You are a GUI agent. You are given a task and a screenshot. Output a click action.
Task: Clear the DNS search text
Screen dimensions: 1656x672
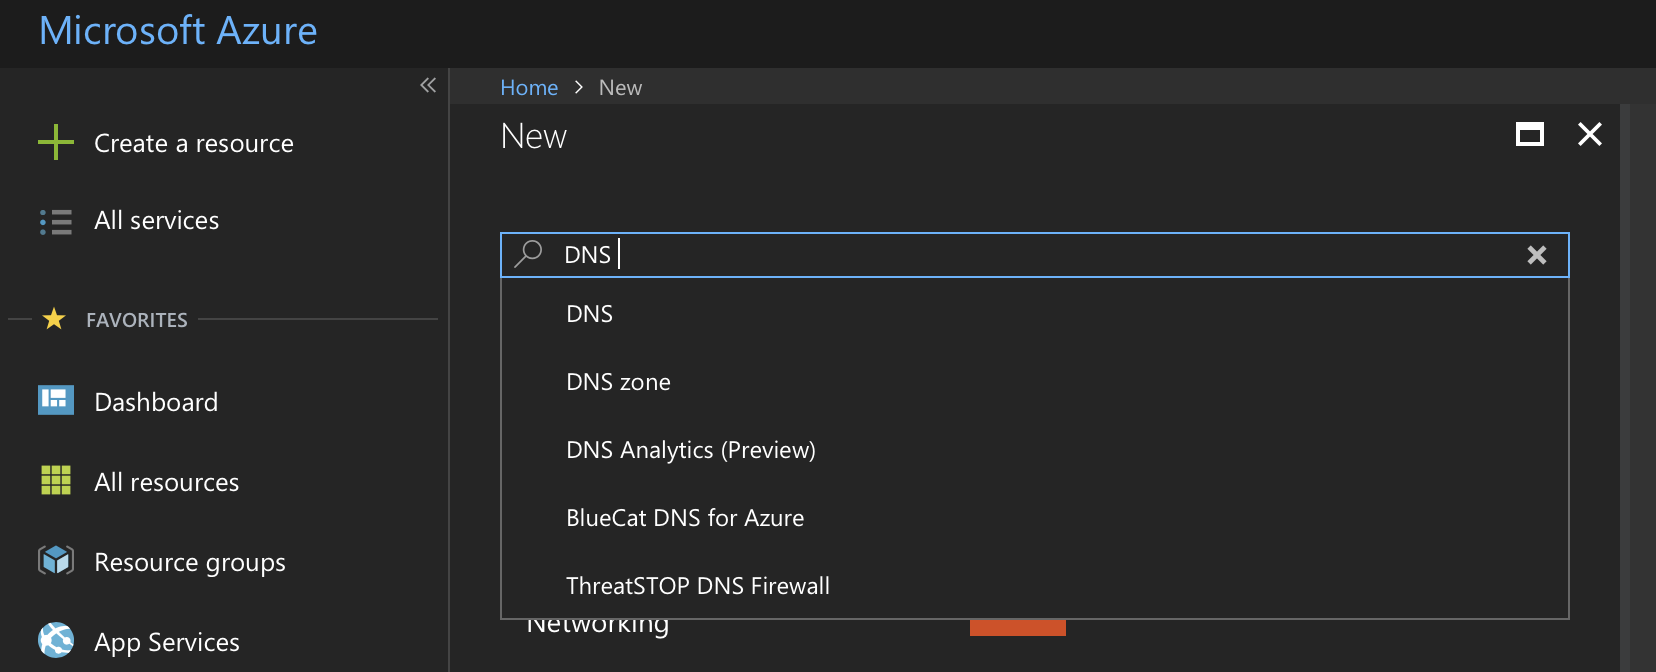click(1537, 255)
